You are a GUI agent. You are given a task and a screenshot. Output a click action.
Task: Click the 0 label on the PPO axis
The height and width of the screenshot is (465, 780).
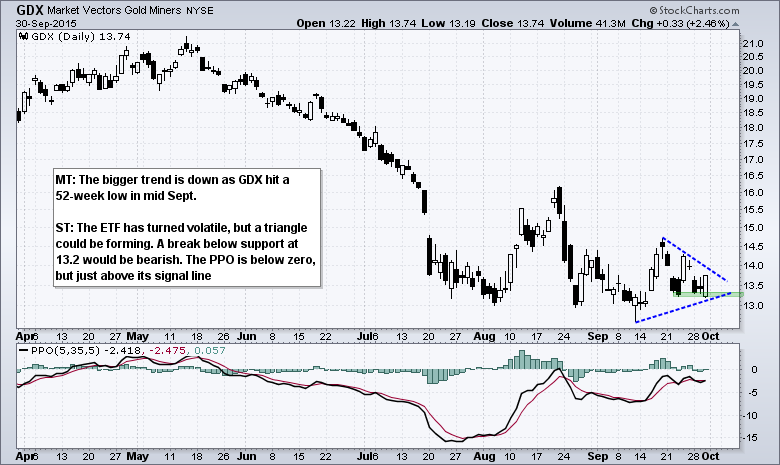click(755, 370)
